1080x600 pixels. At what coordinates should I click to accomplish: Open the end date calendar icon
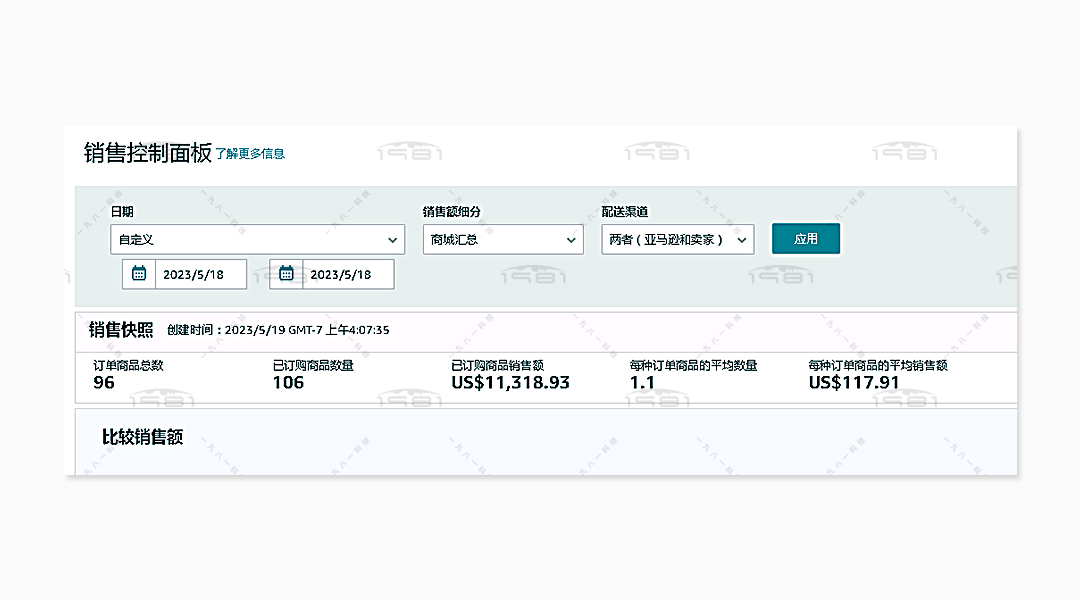286,274
